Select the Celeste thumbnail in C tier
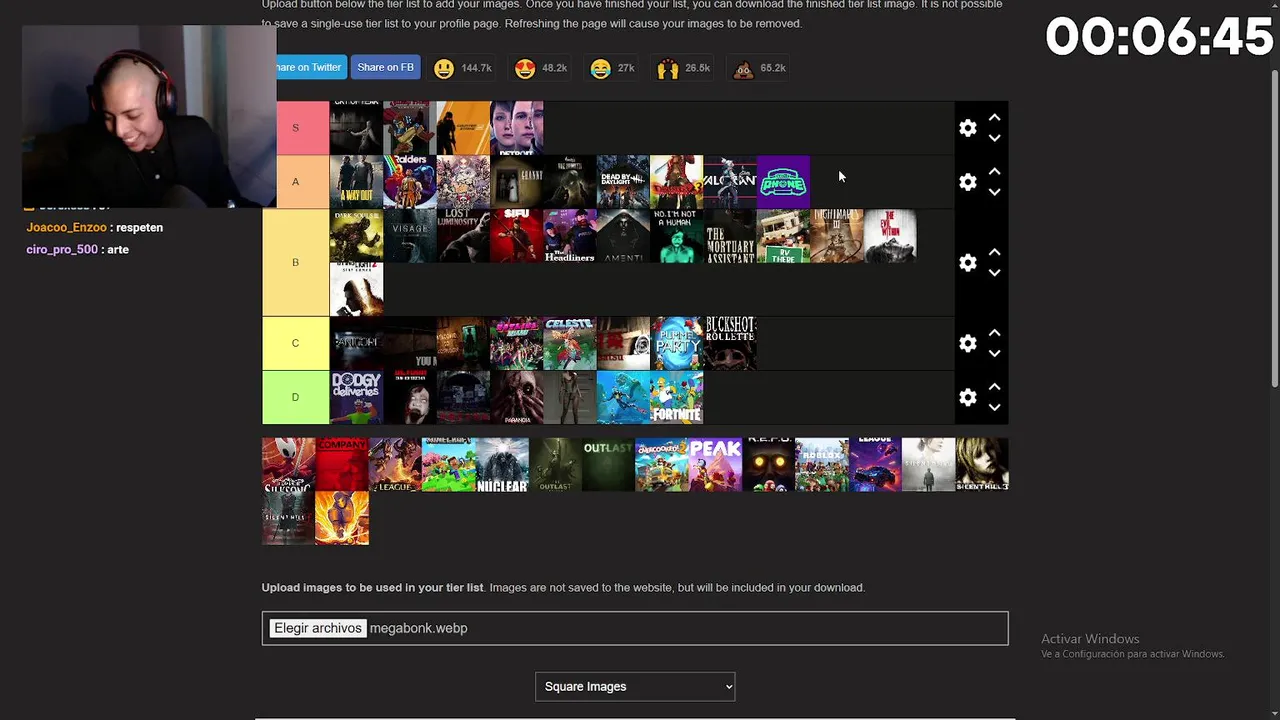The width and height of the screenshot is (1280, 720). (570, 343)
